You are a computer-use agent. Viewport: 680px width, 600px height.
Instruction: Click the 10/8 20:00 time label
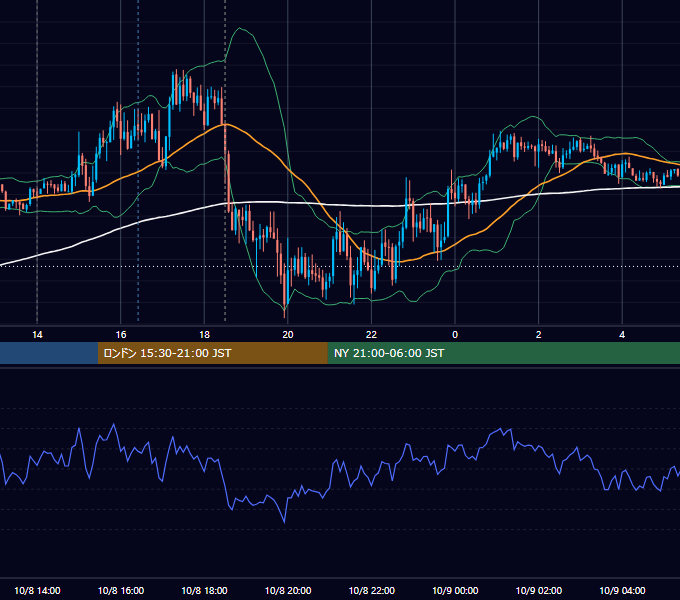(288, 590)
